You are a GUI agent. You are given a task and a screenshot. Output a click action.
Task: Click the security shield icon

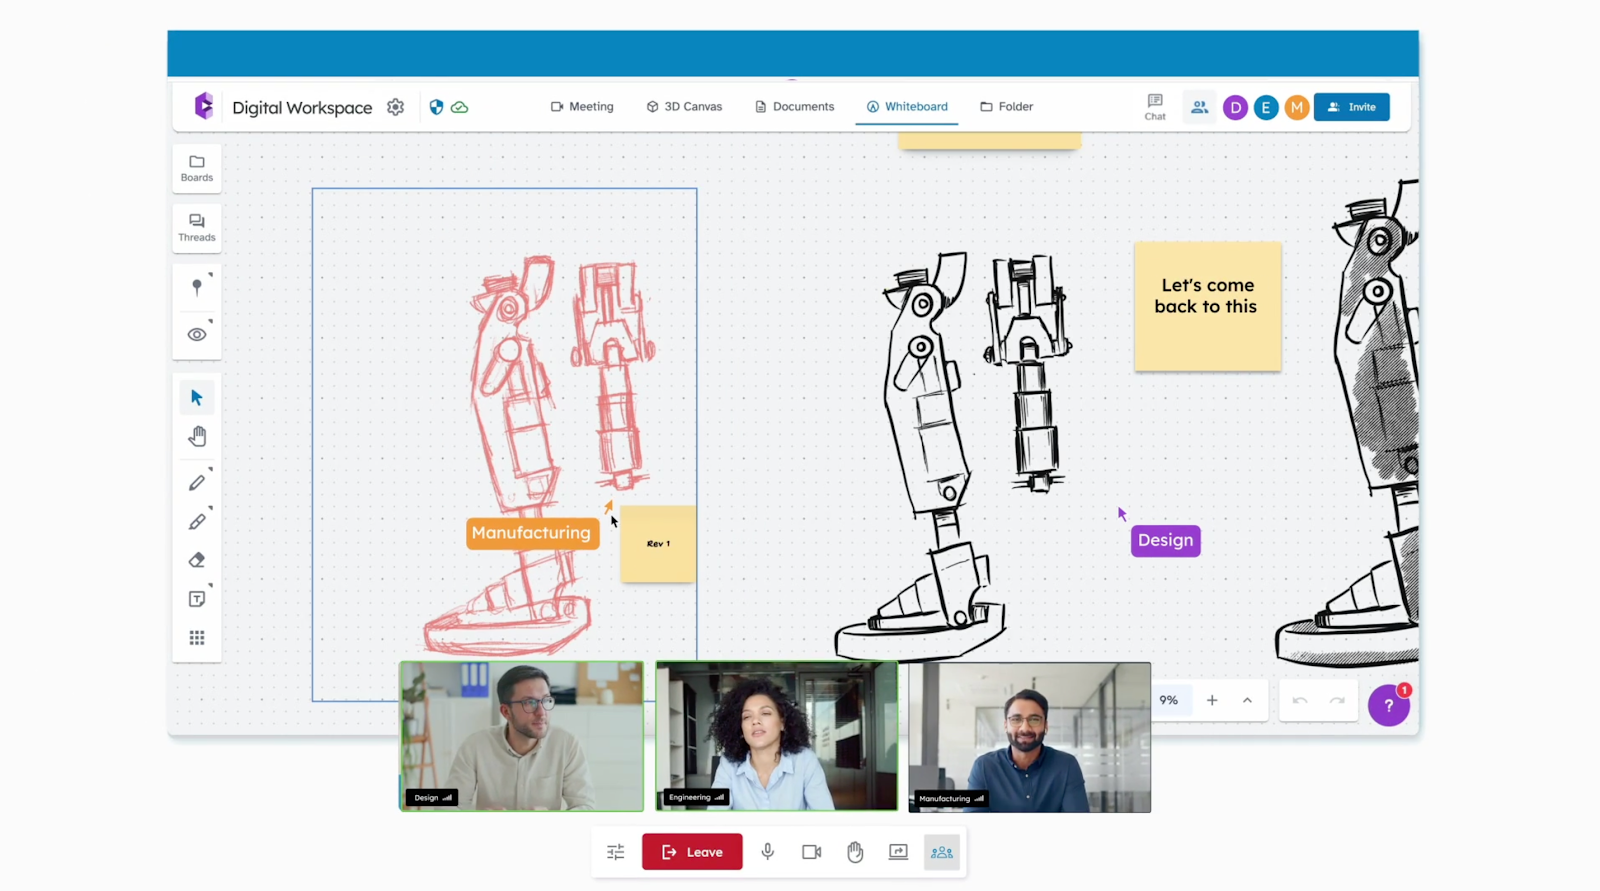coord(436,107)
